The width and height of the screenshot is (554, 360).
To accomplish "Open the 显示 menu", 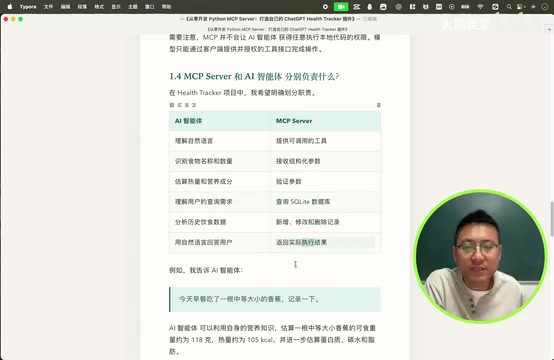I will 116,7.
